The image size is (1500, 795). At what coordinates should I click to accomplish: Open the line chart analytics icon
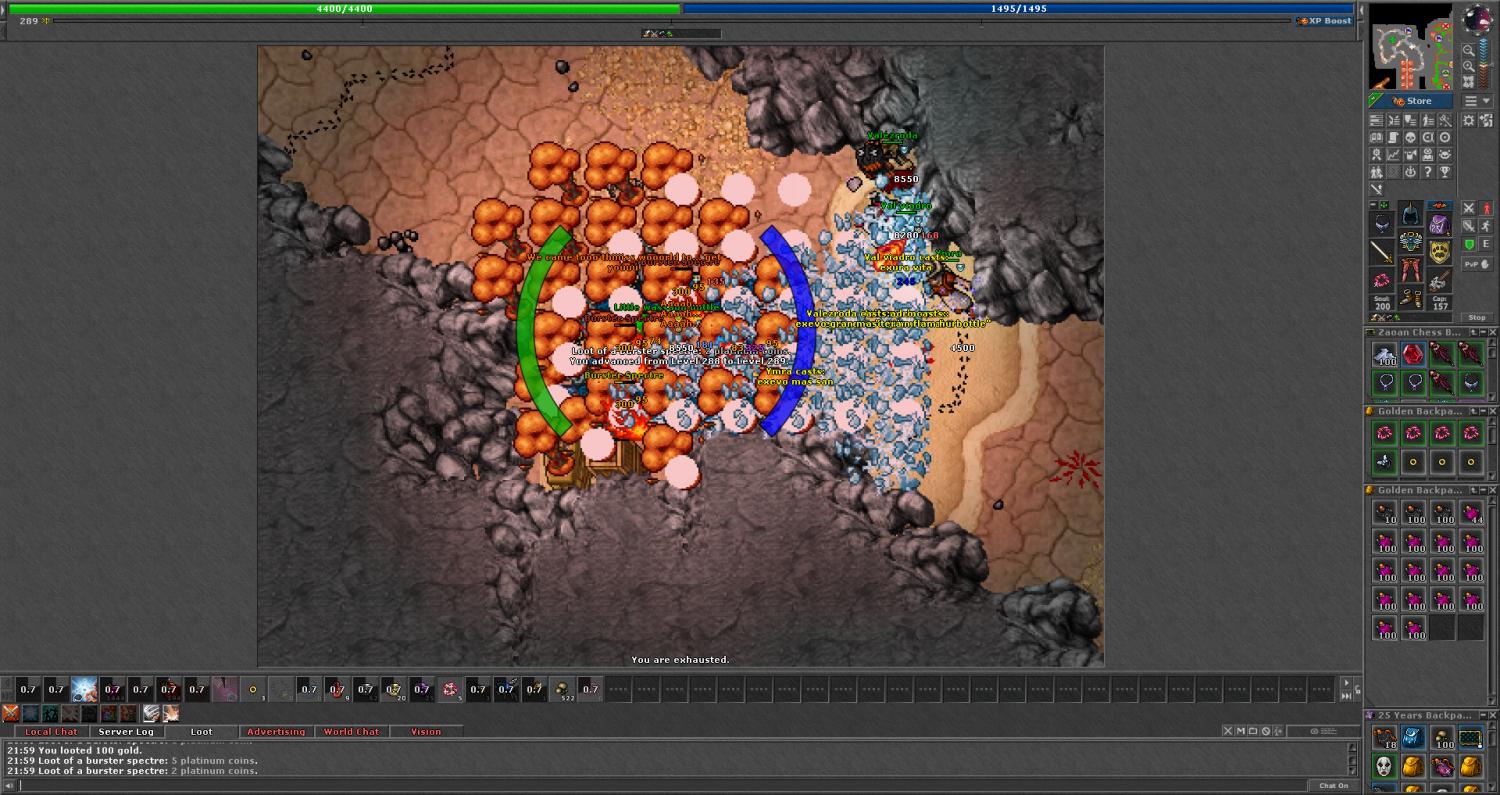point(1392,154)
